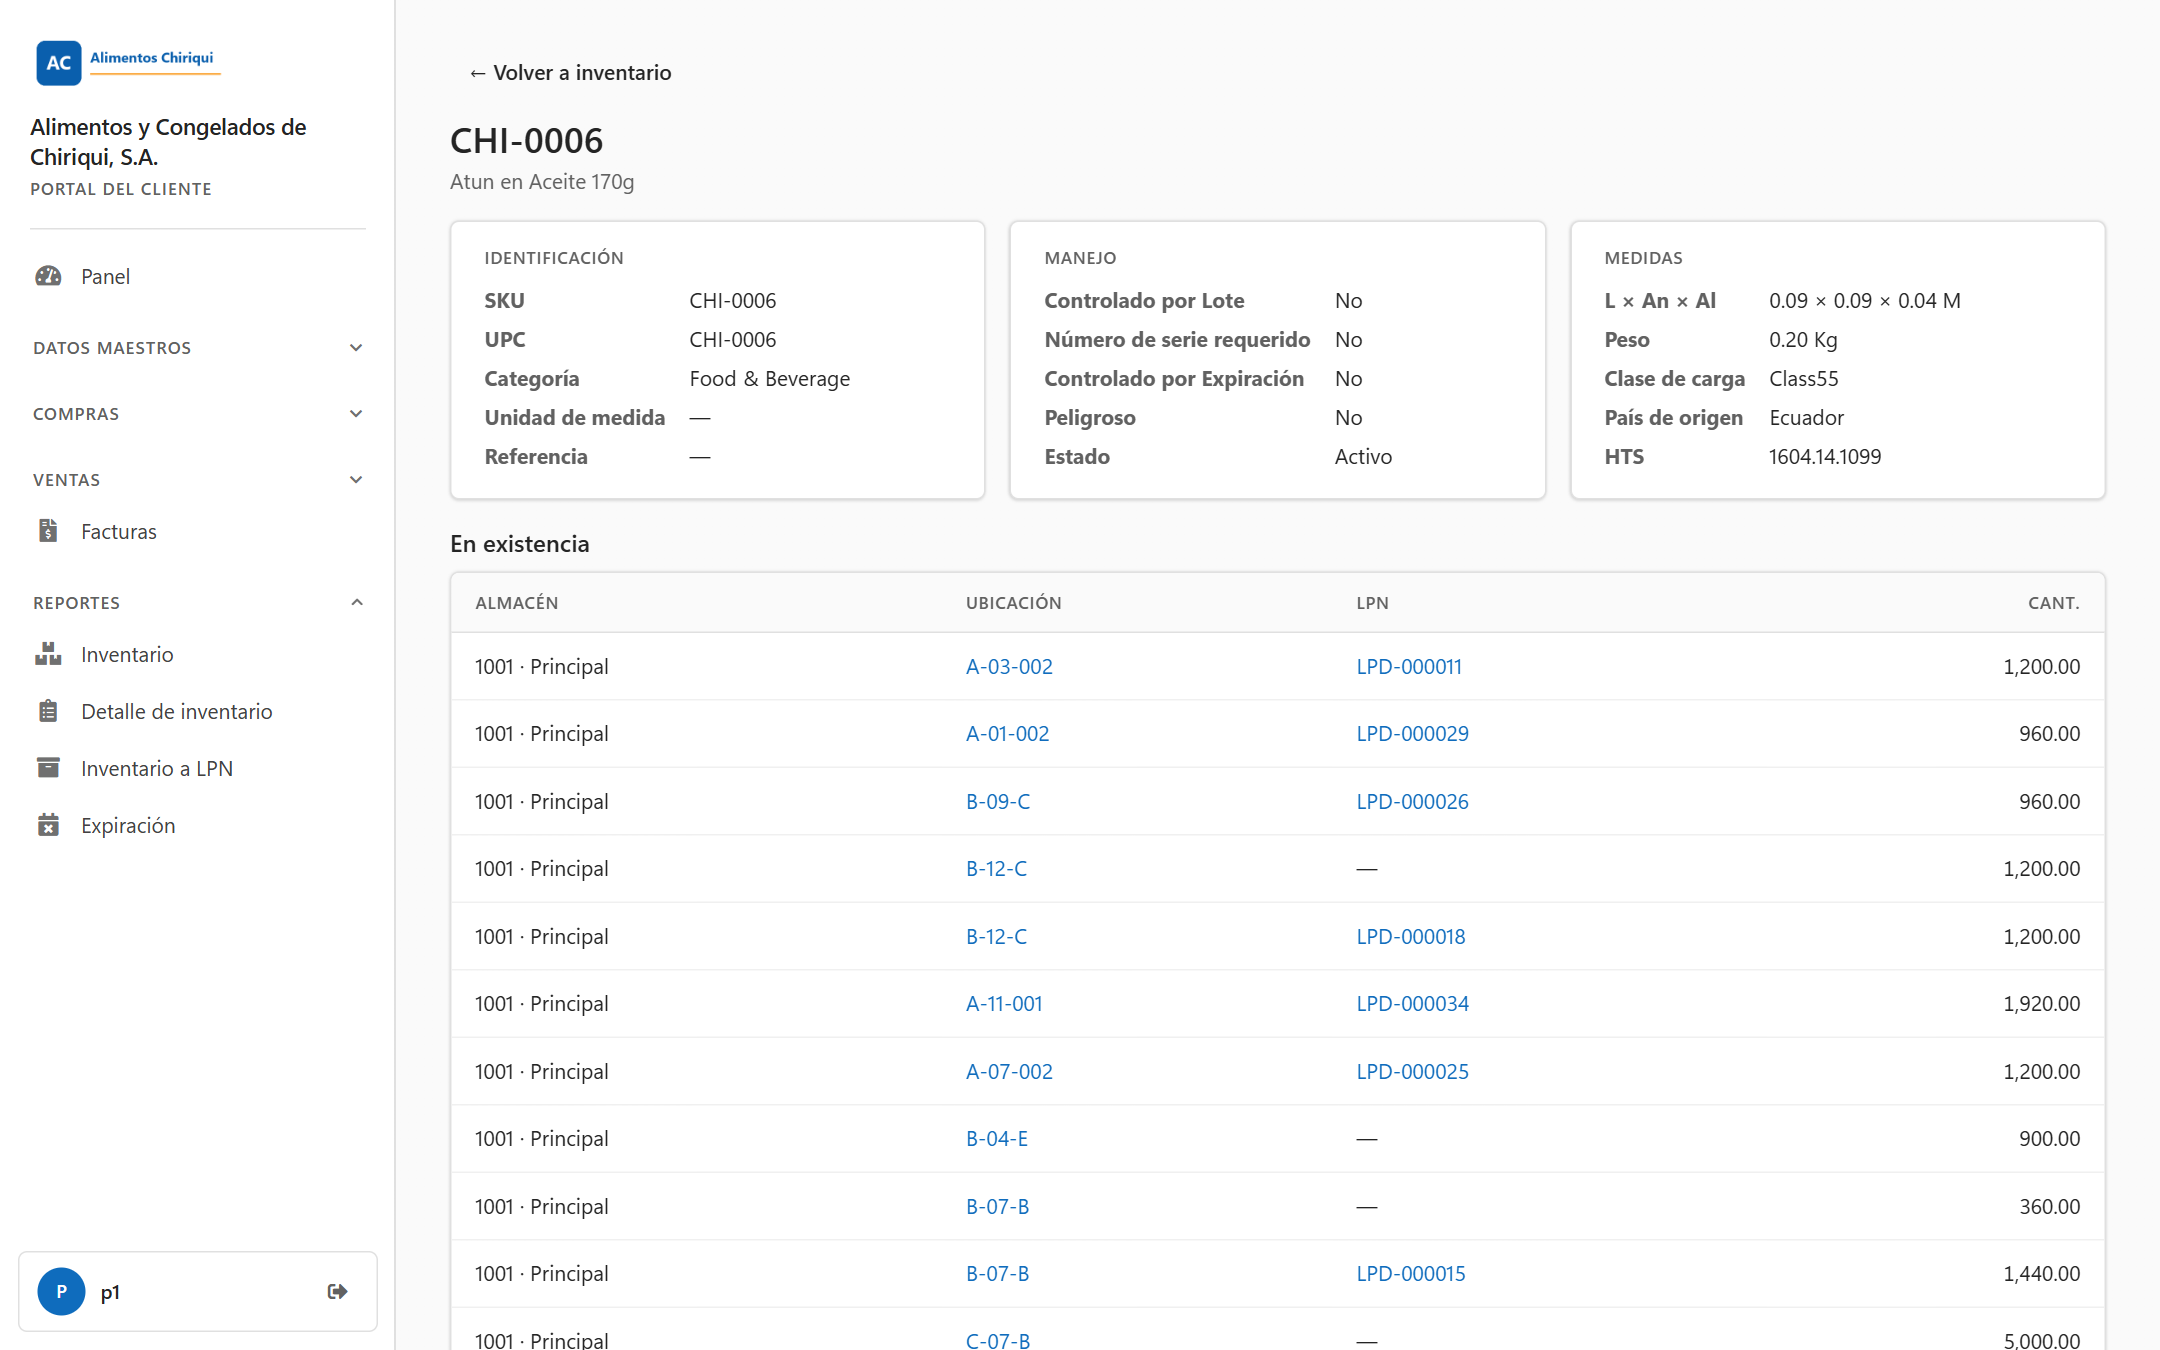Open LPN LPD-000029
Image resolution: width=2160 pixels, height=1350 pixels.
click(x=1412, y=733)
